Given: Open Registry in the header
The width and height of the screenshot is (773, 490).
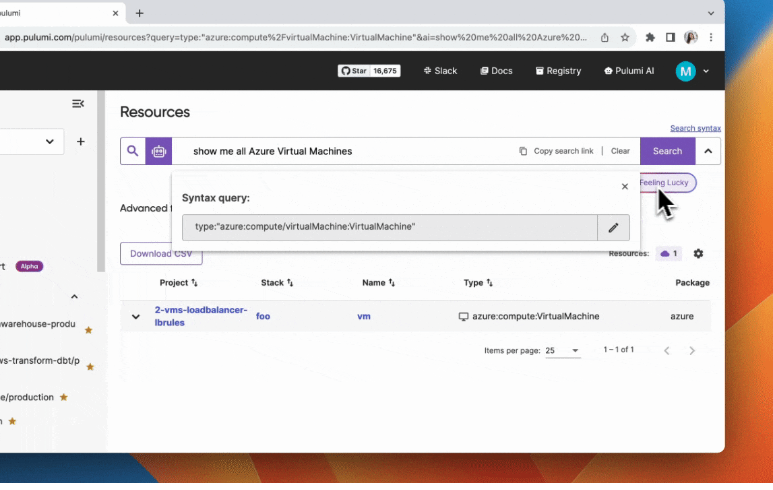Looking at the screenshot, I should click(559, 71).
